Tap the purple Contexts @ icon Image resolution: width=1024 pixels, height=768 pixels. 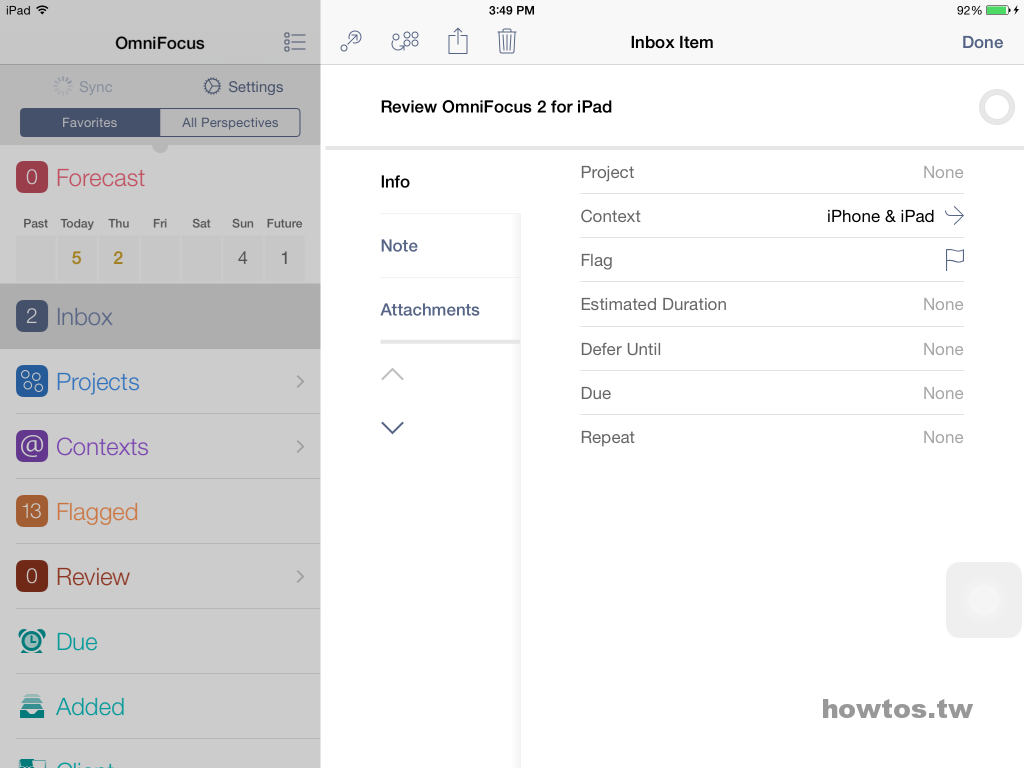point(32,446)
